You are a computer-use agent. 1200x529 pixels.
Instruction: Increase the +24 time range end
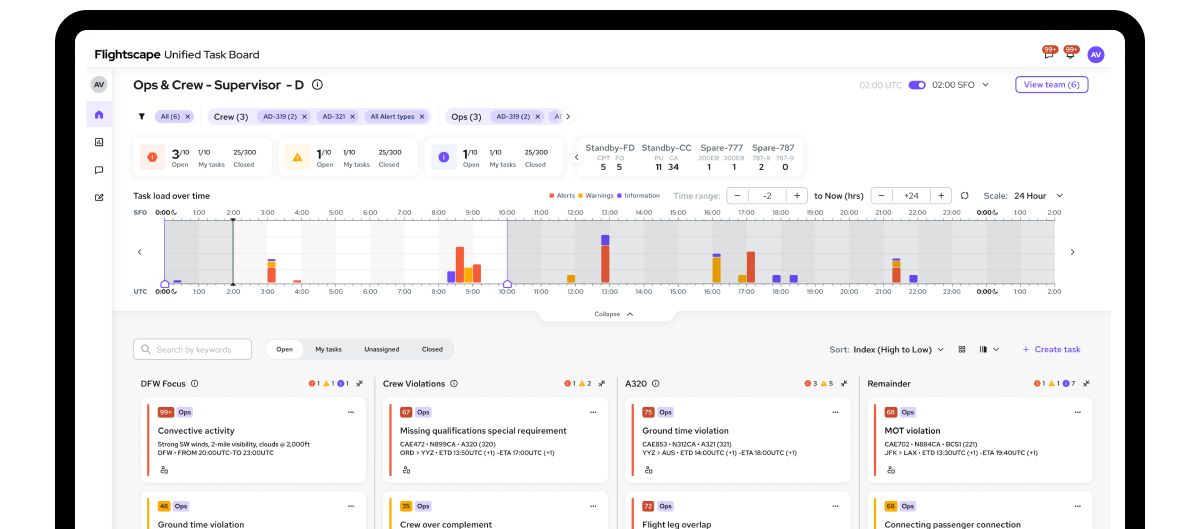(941, 196)
